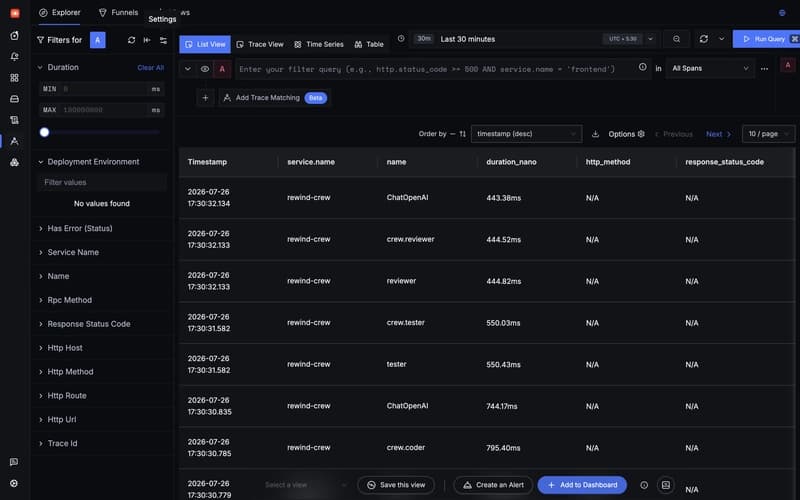The width and height of the screenshot is (800, 500).
Task: Click the magnifier zoom icon in time bar
Action: tap(677, 39)
